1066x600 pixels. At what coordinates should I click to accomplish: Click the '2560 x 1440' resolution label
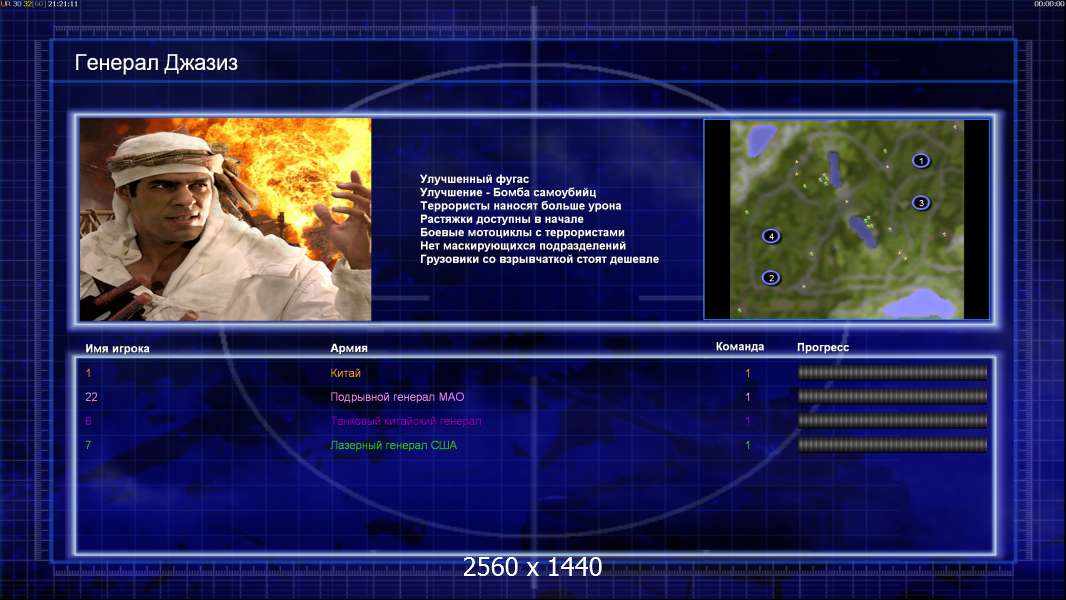click(x=532, y=567)
